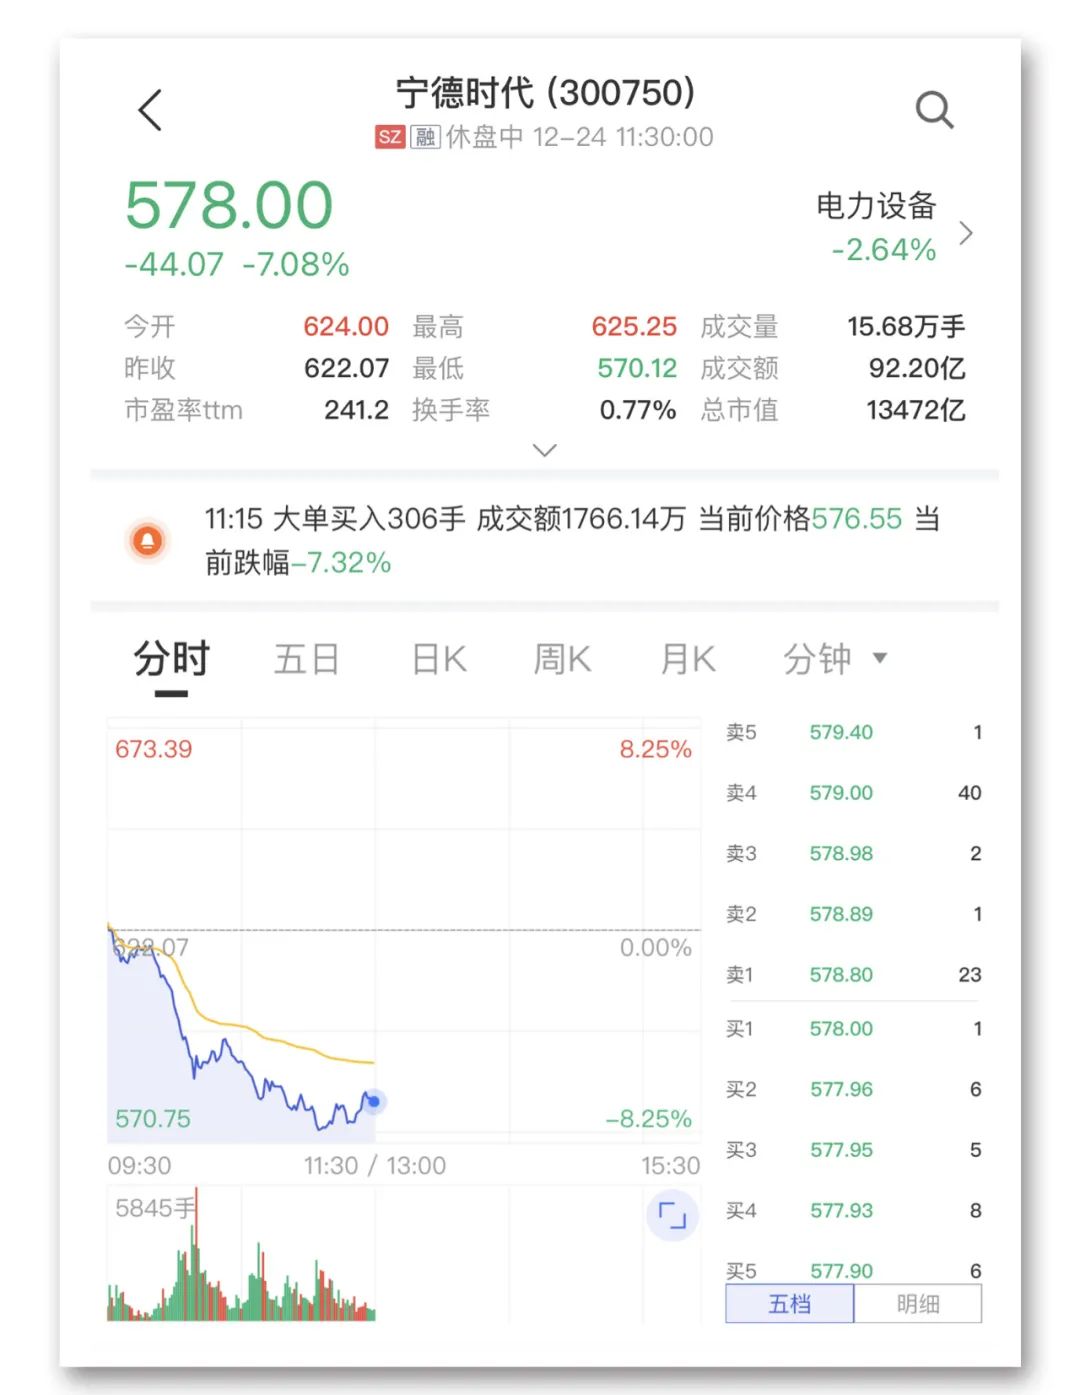
Task: Select 卖4 price 579.00
Action: pos(841,793)
